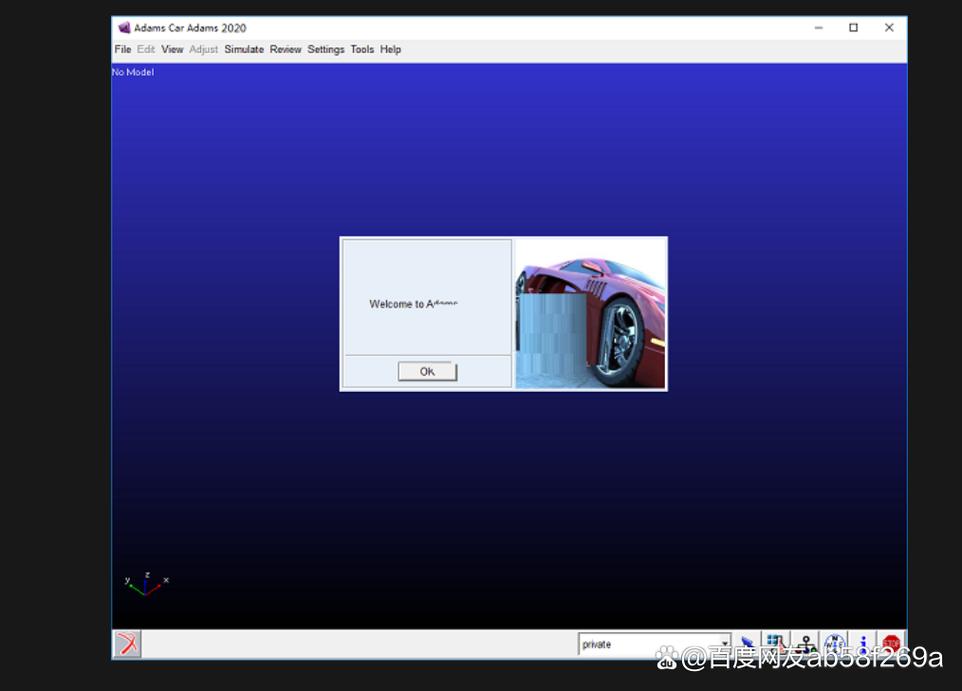Open the model browser grid icon
The width and height of the screenshot is (962, 691).
(776, 644)
